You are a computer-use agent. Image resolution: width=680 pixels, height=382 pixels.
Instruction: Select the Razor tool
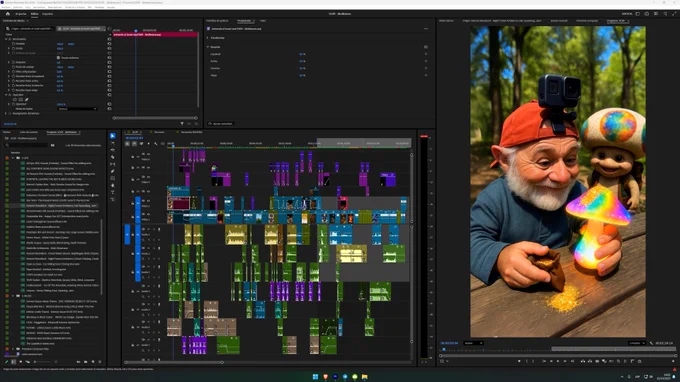pyautogui.click(x=113, y=157)
